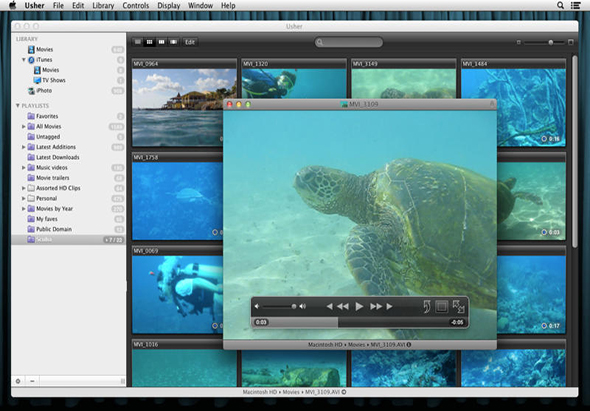Image resolution: width=590 pixels, height=411 pixels.
Task: Switch to cover flow view icon
Action: 173,42
